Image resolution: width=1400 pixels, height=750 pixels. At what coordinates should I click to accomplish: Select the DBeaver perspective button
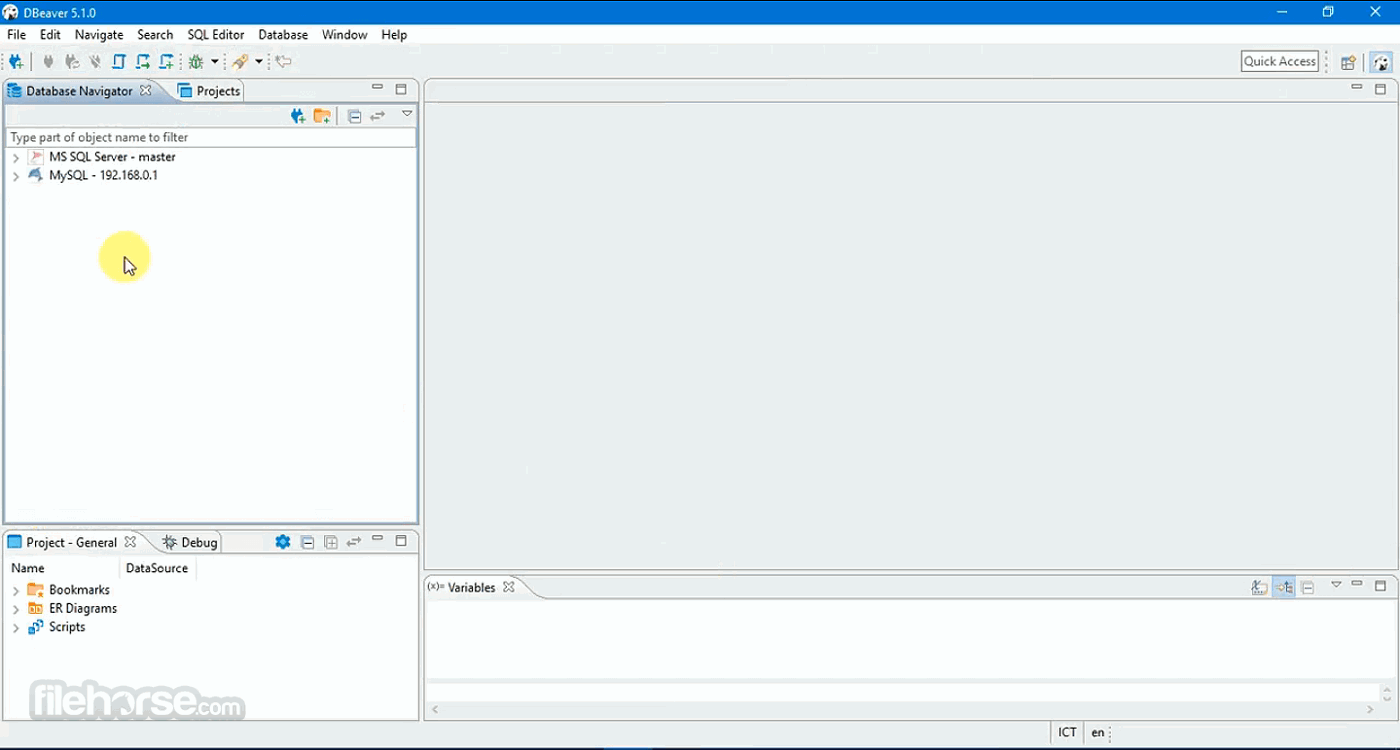pyautogui.click(x=1381, y=62)
